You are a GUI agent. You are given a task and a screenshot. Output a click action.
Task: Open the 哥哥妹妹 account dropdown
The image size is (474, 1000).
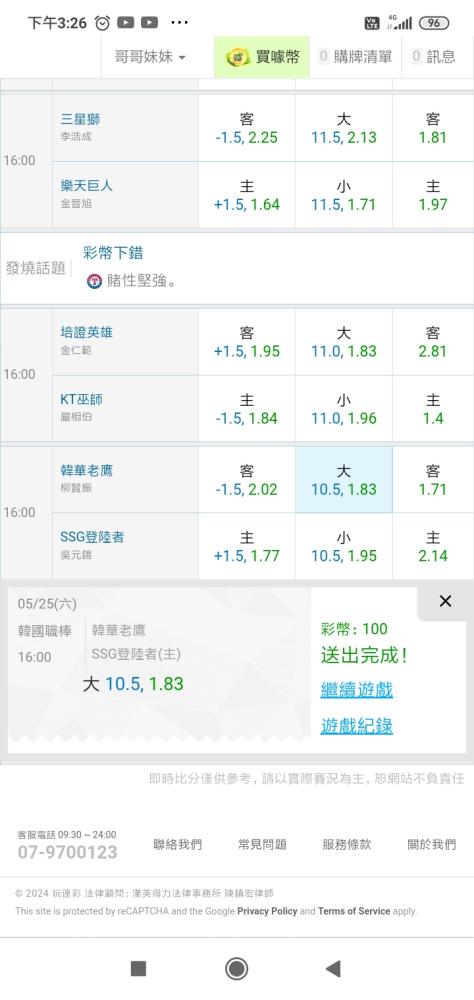click(151, 57)
